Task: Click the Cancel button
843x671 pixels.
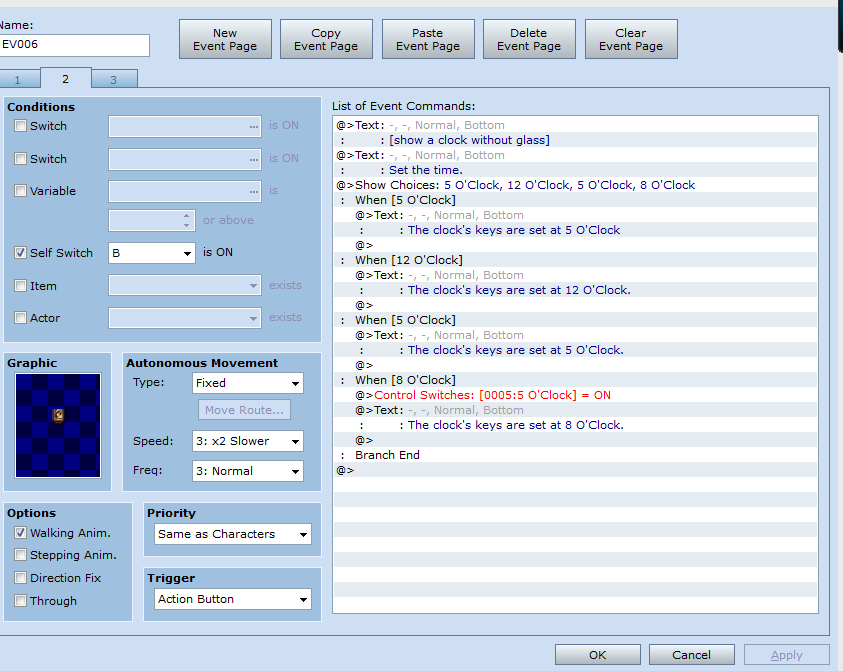Action: [691, 655]
